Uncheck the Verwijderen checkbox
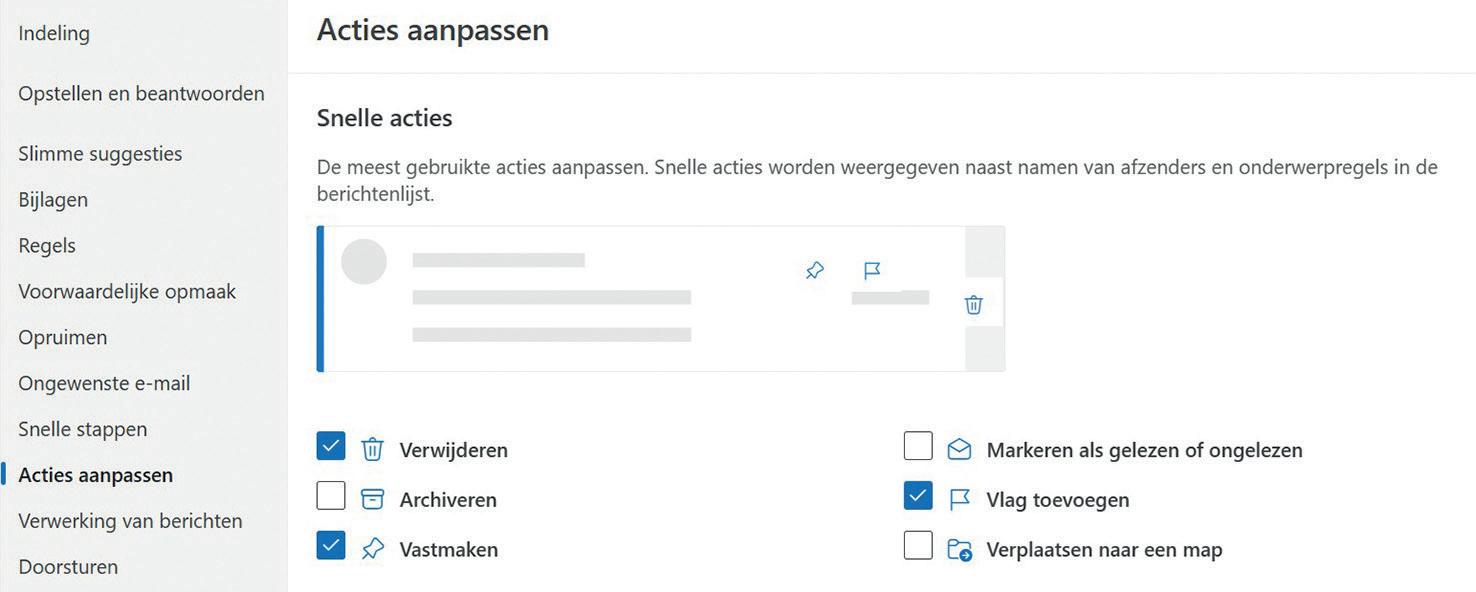 click(331, 446)
